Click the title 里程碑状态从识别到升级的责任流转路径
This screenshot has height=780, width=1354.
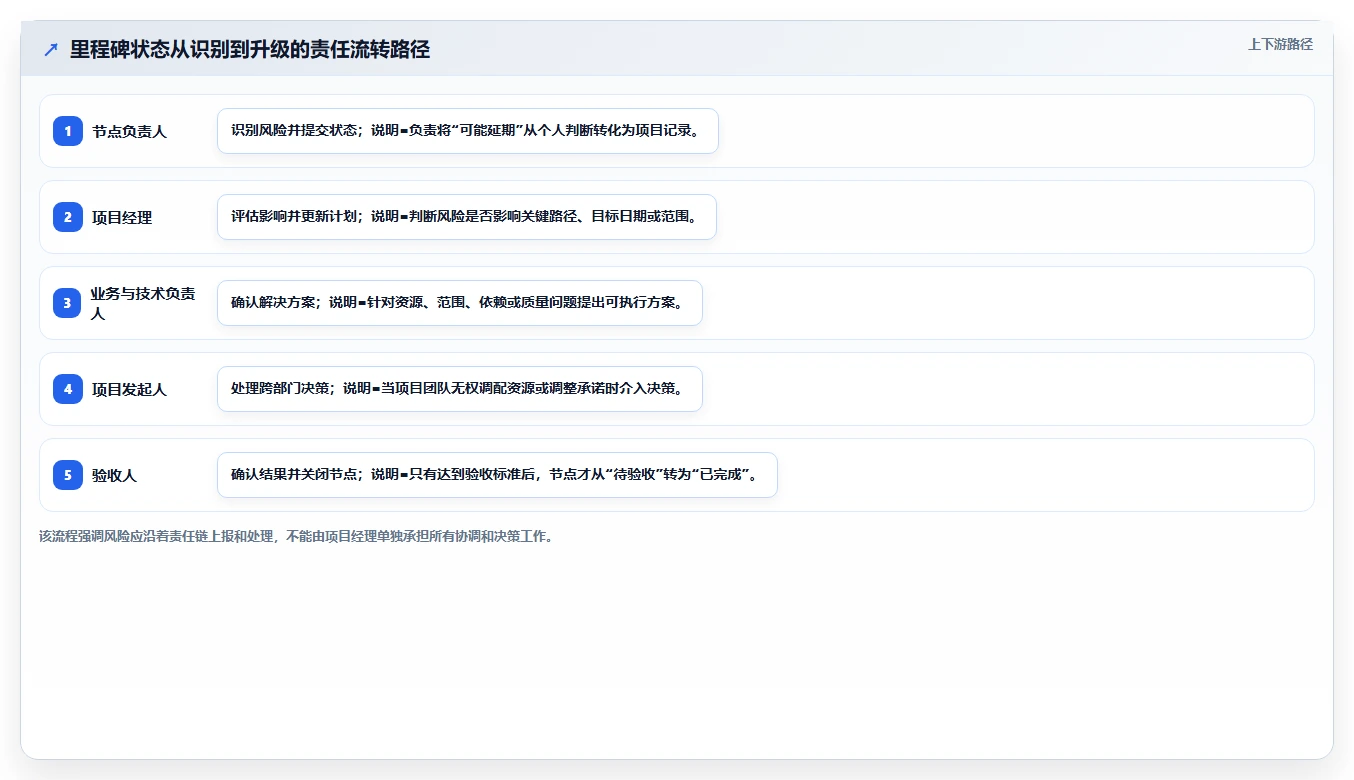point(250,50)
